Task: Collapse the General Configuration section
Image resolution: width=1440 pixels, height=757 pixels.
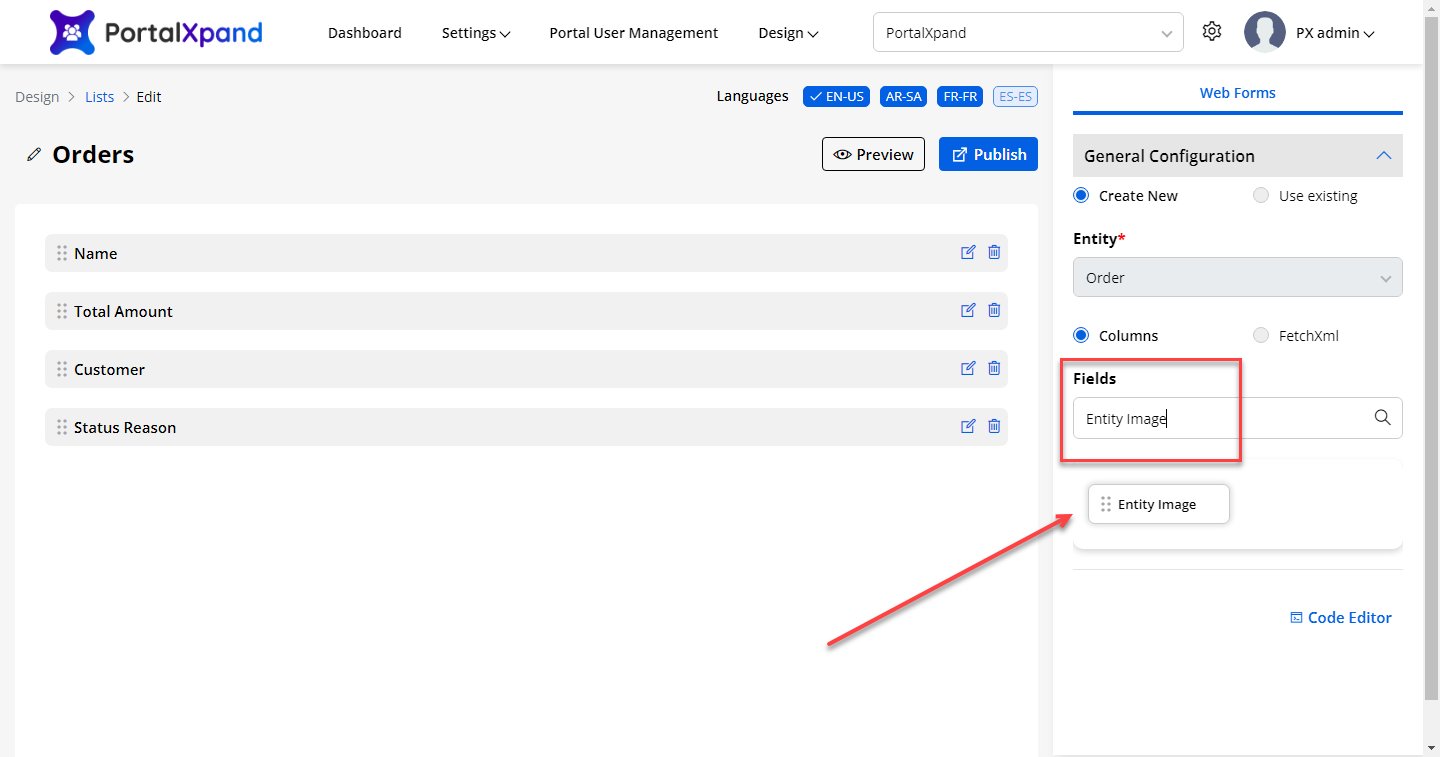Action: coord(1384,156)
